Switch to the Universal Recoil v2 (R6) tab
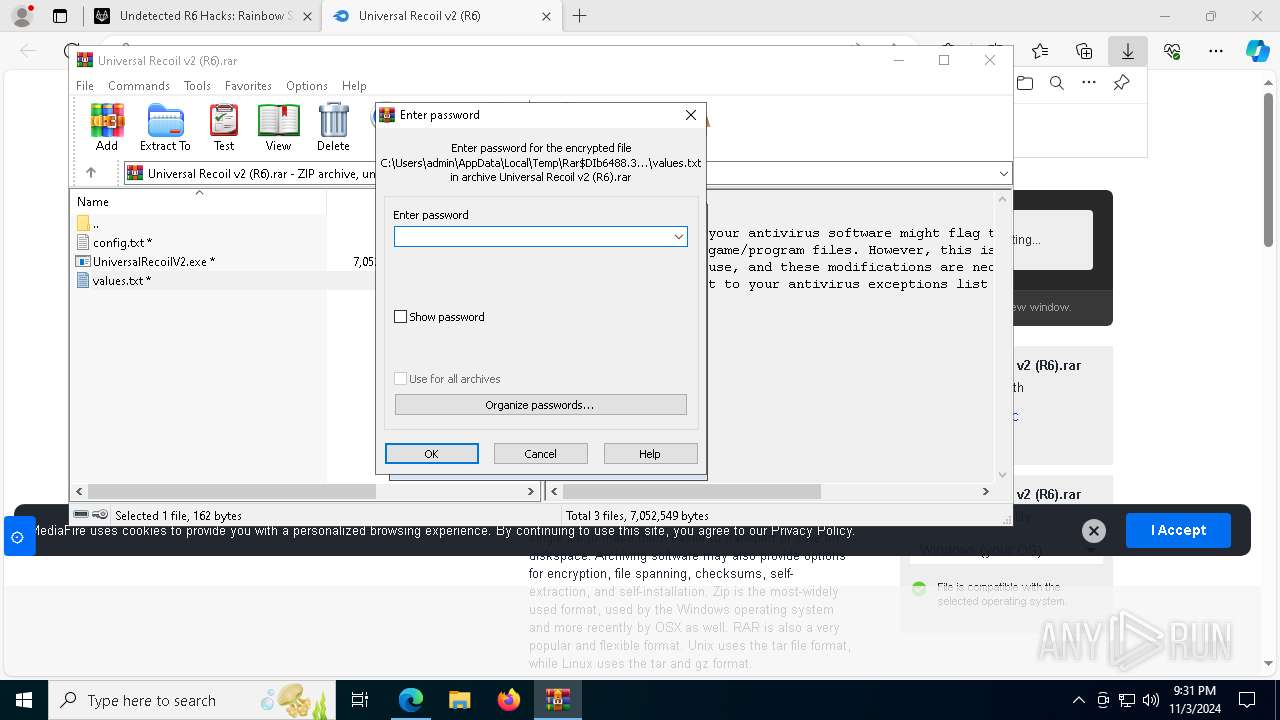This screenshot has height=720, width=1280. 442,16
